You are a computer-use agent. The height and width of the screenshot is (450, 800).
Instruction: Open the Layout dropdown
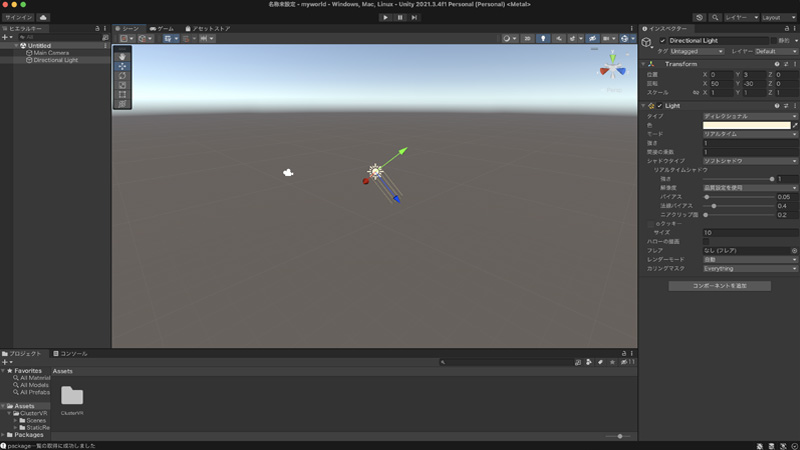click(779, 17)
